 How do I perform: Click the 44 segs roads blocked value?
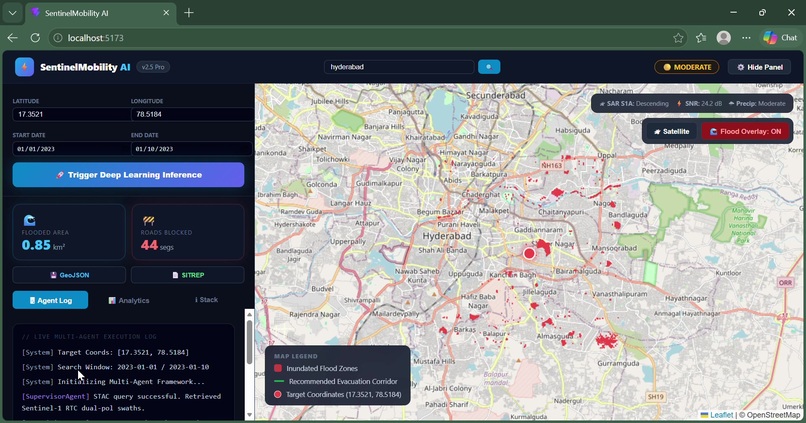click(157, 246)
